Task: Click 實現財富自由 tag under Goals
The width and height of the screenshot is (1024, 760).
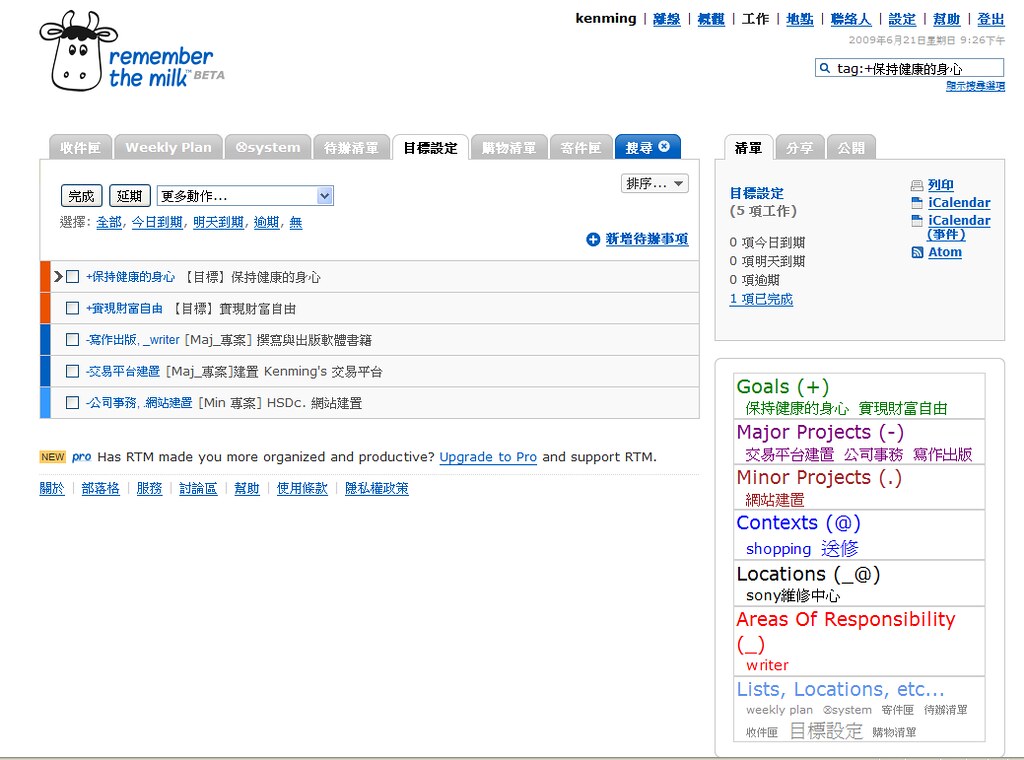Action: pos(903,409)
